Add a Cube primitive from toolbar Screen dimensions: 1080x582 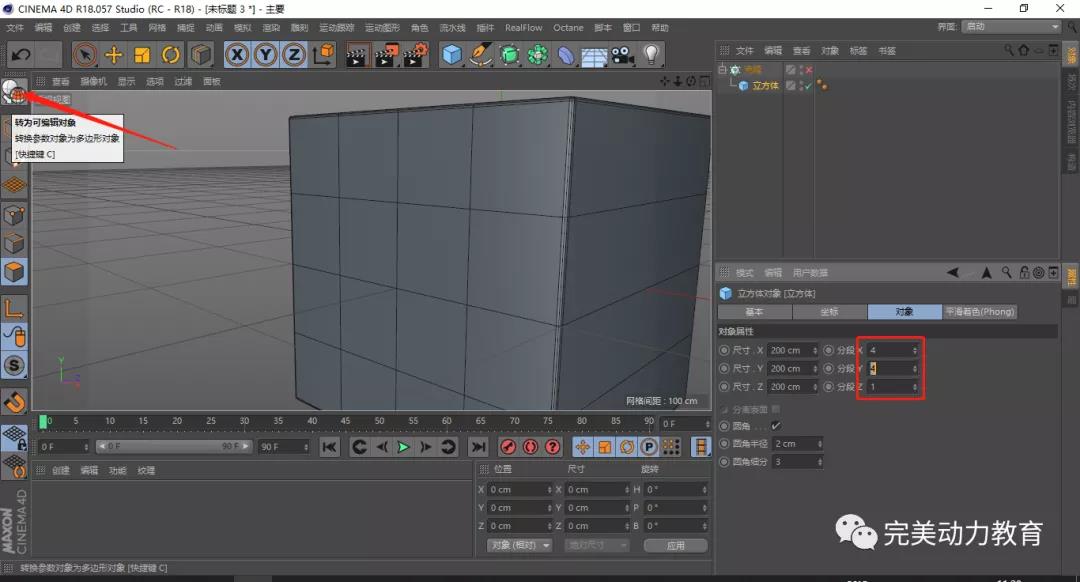(x=453, y=55)
